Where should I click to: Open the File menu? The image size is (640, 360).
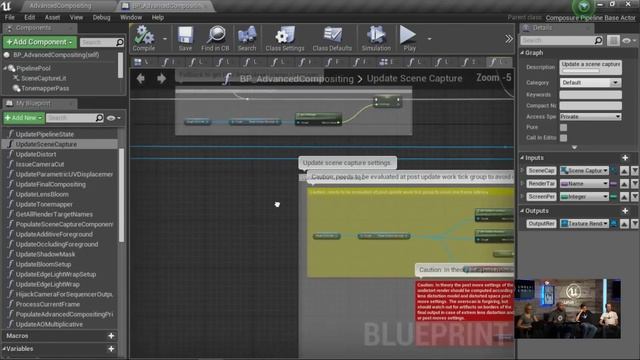coord(9,18)
